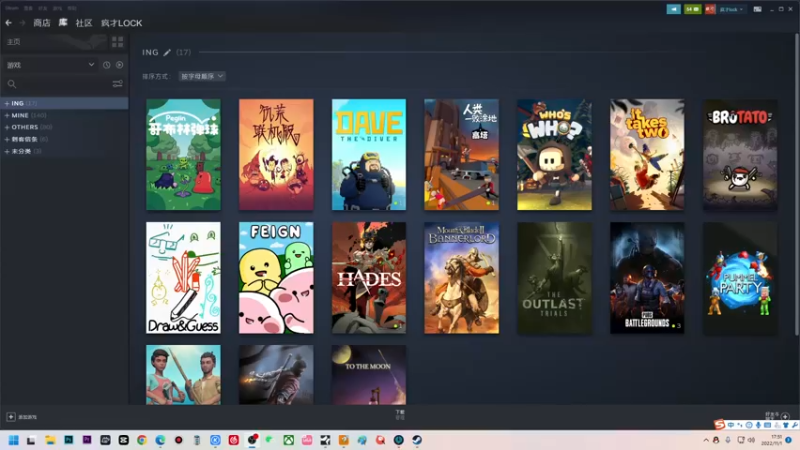Expand the MINE collection

7,115
